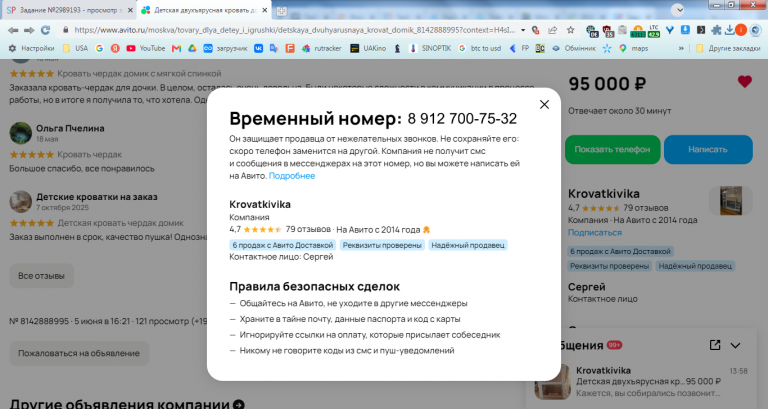Close the Задание №2989193 tab
Image resolution: width=768 pixels, height=409 pixels.
(130, 10)
